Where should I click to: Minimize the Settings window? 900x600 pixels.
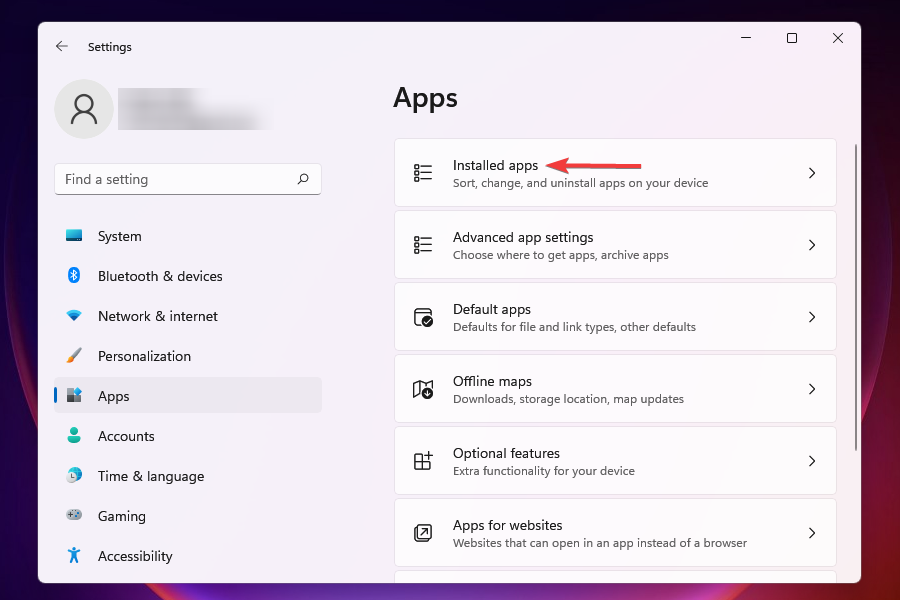[x=746, y=38]
